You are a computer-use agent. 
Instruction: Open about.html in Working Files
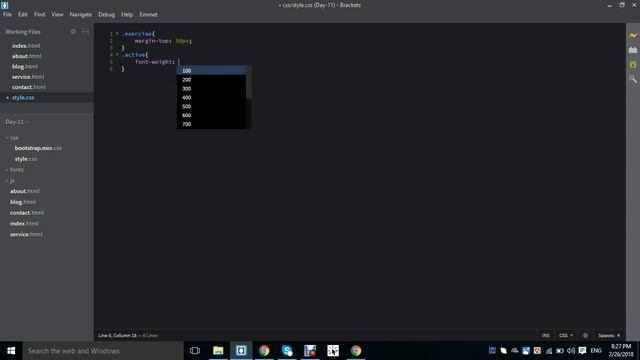click(27, 56)
